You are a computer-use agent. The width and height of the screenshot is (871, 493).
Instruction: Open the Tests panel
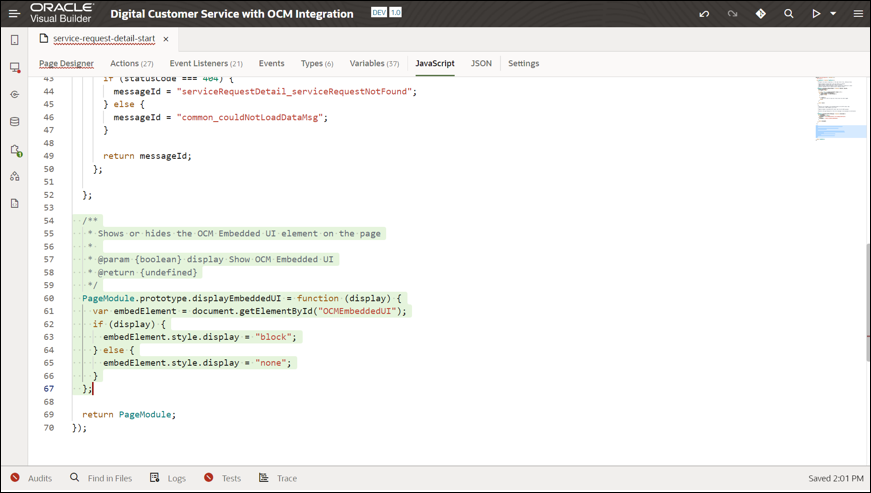222,478
